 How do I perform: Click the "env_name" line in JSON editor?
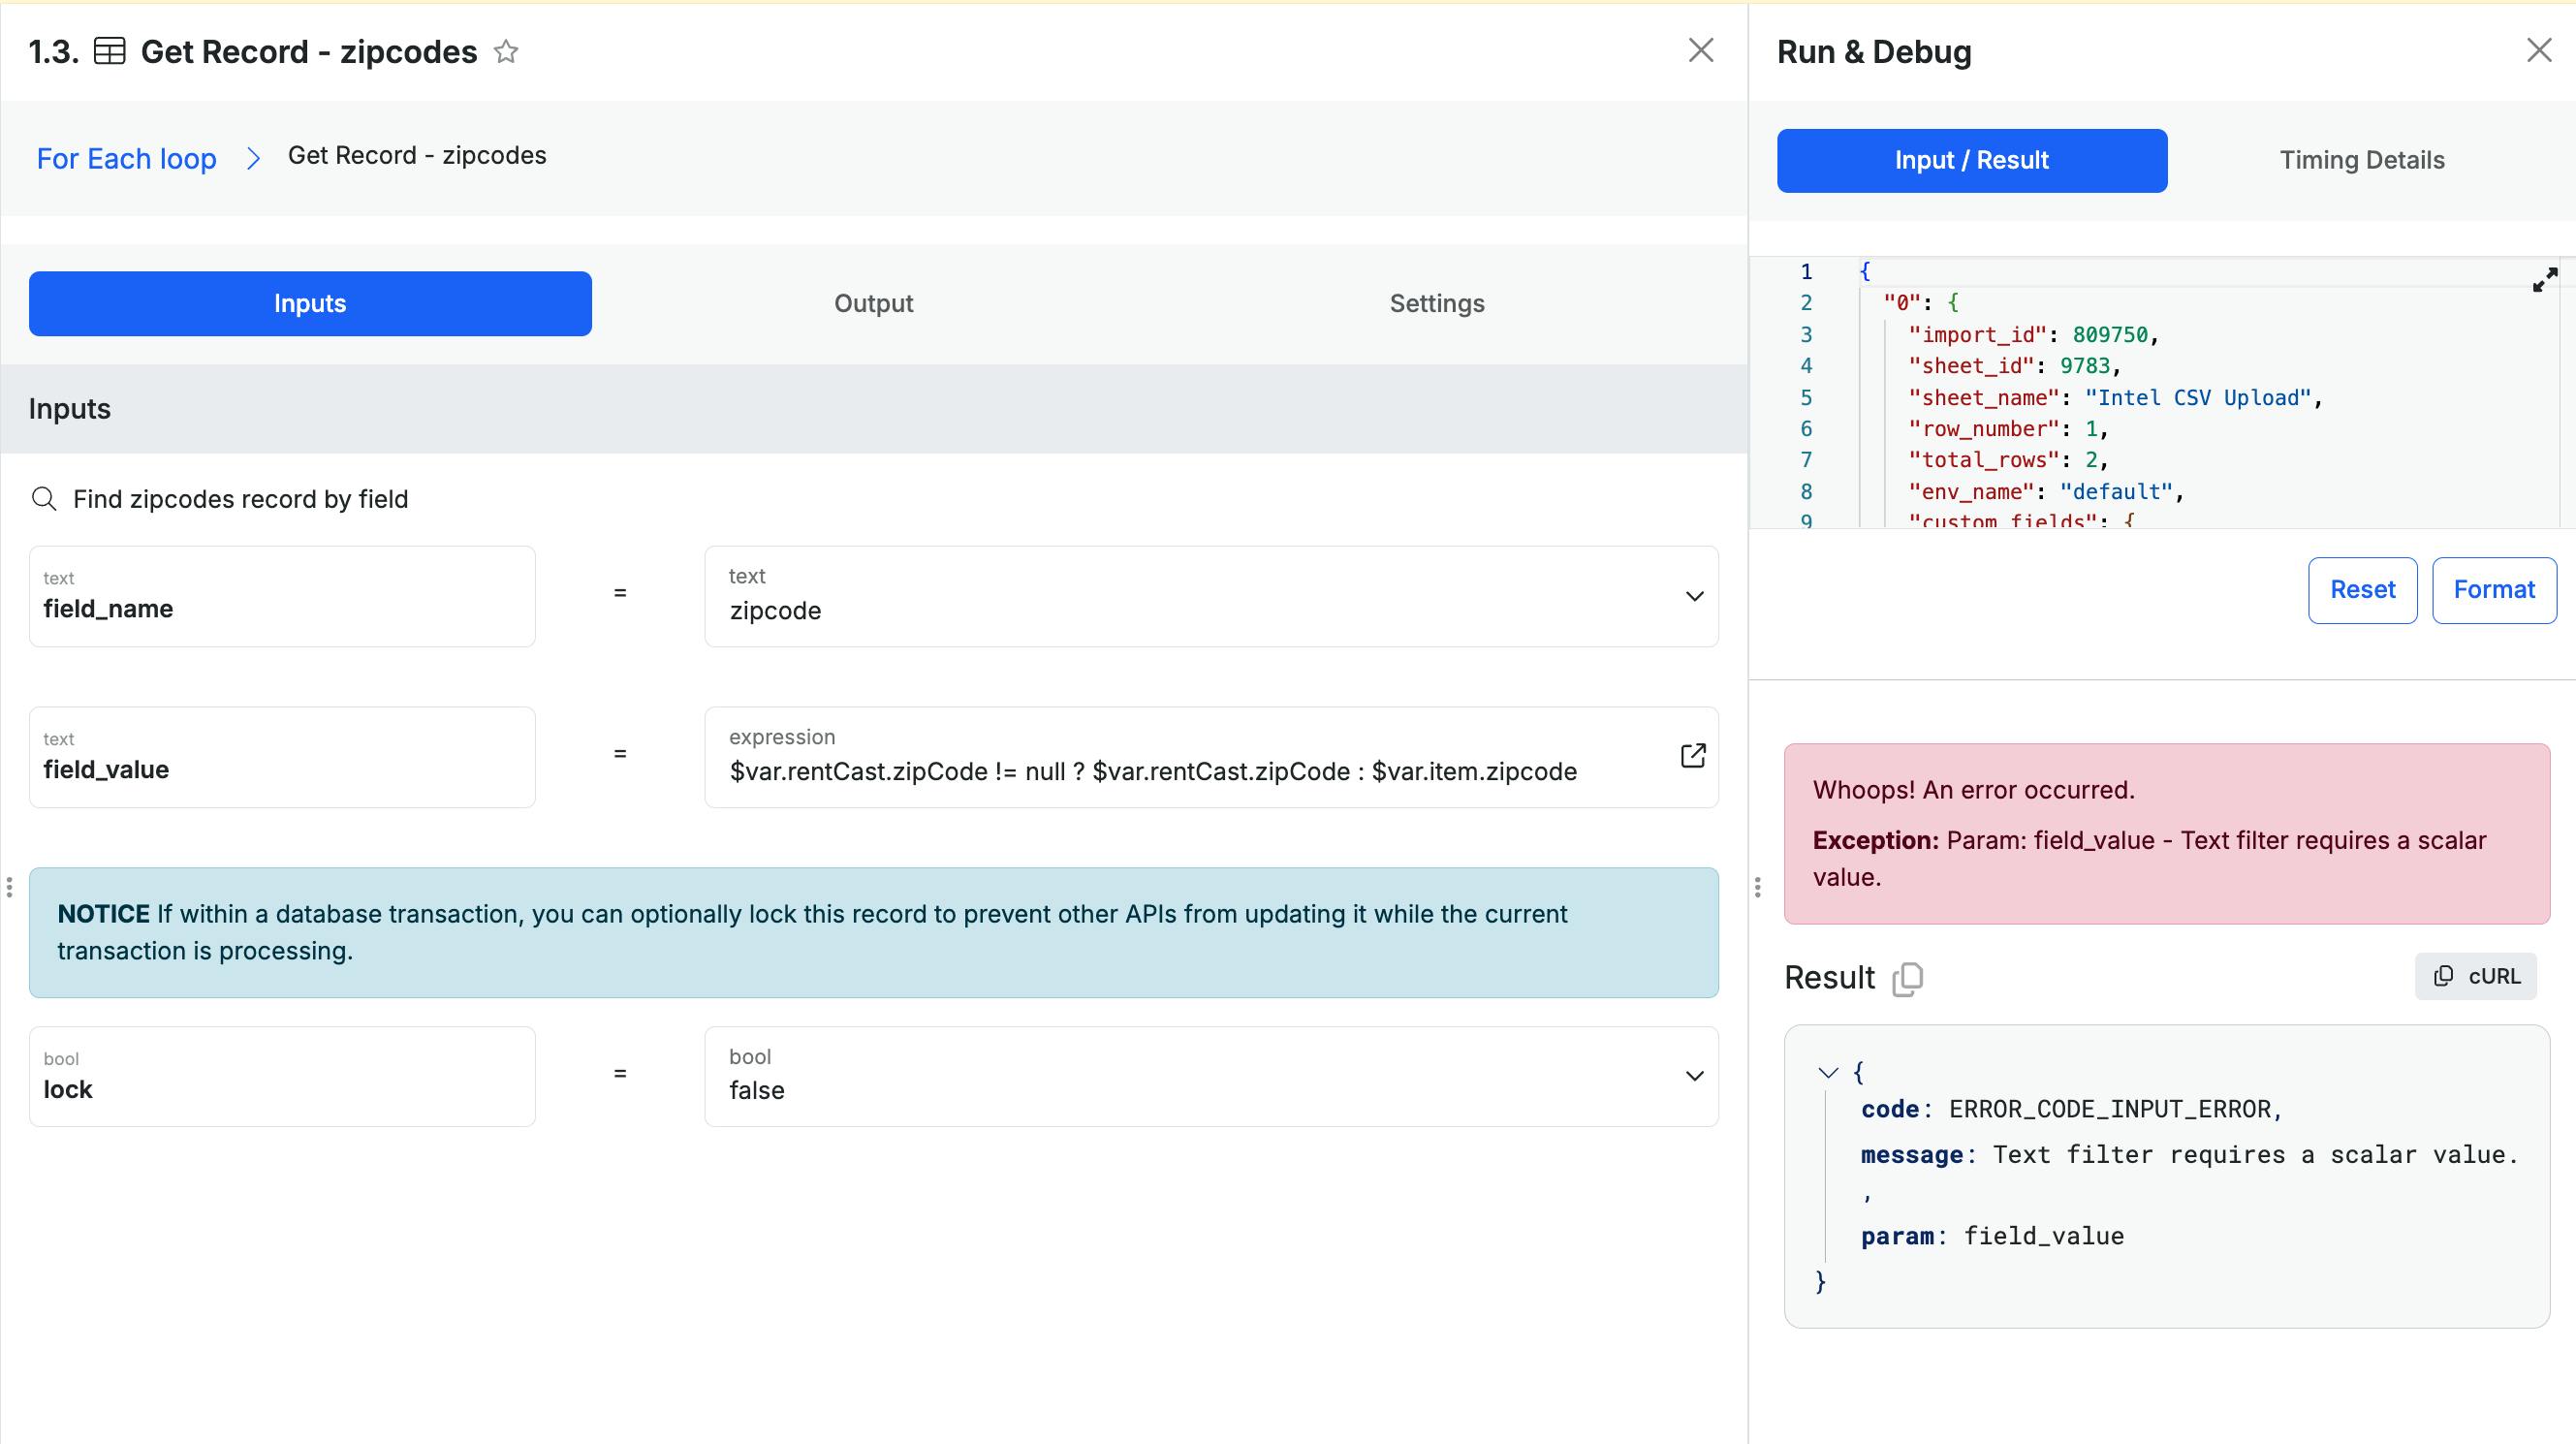pyautogui.click(x=2046, y=491)
